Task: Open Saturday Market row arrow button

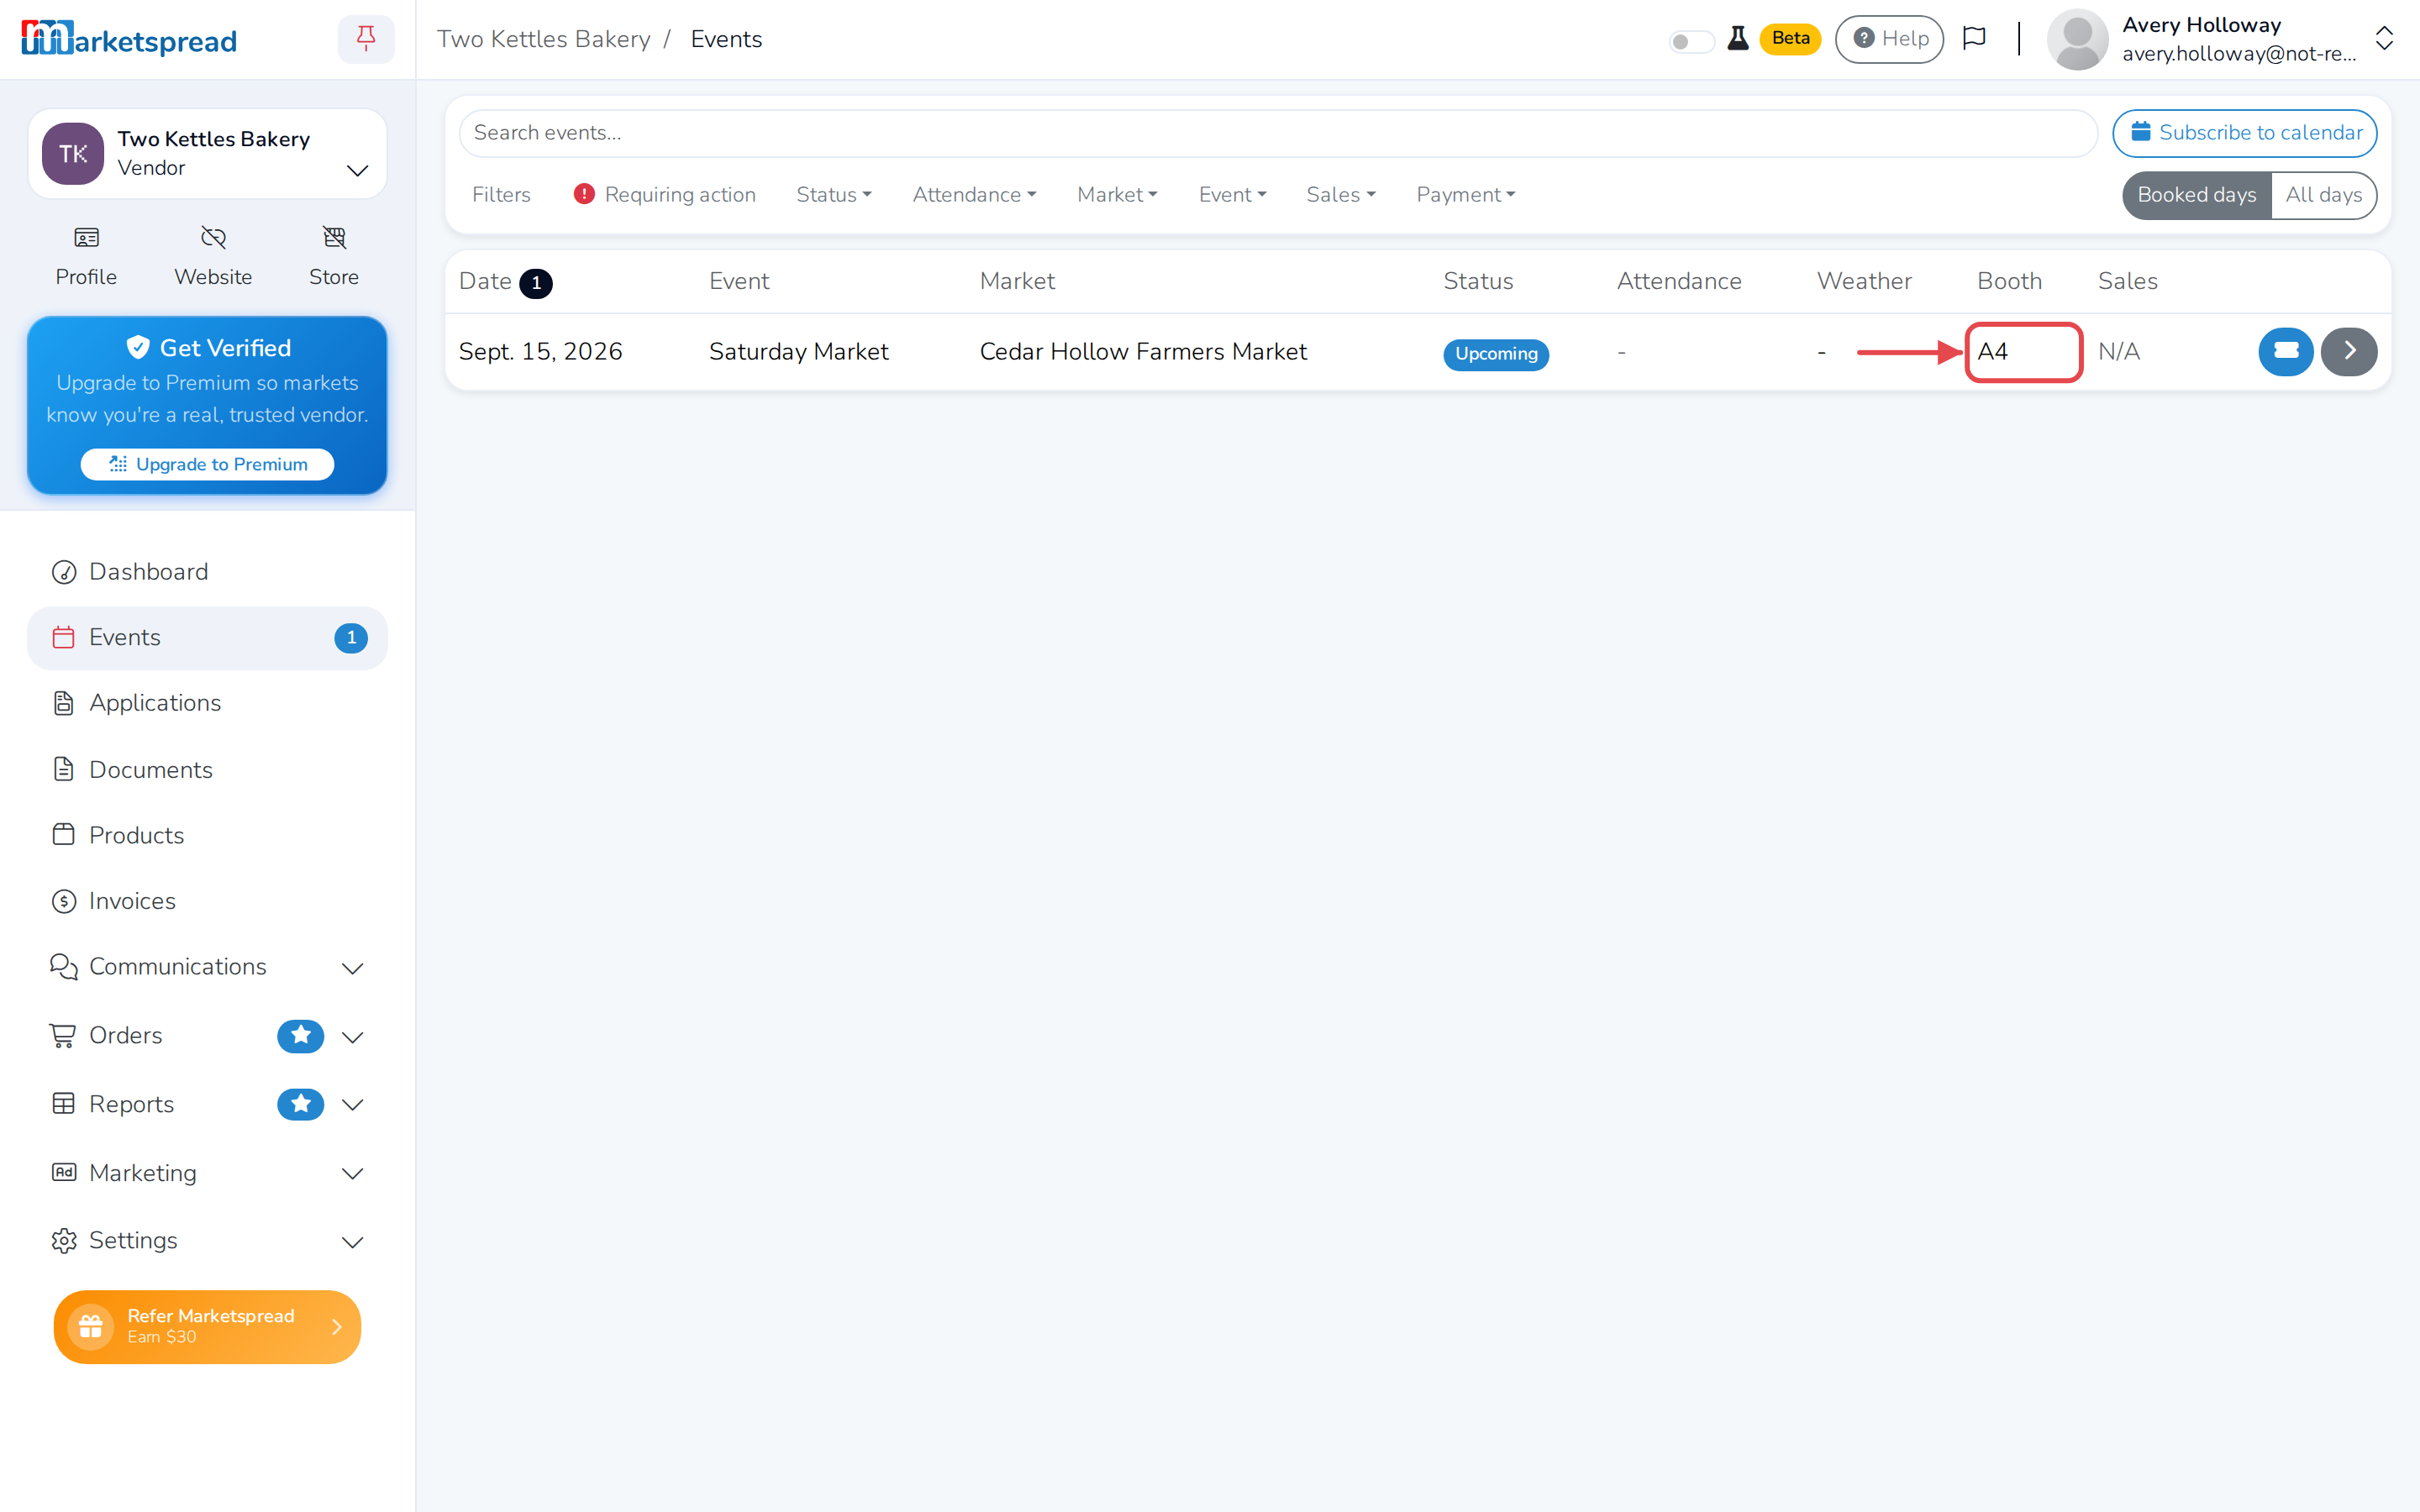Action: (2349, 351)
